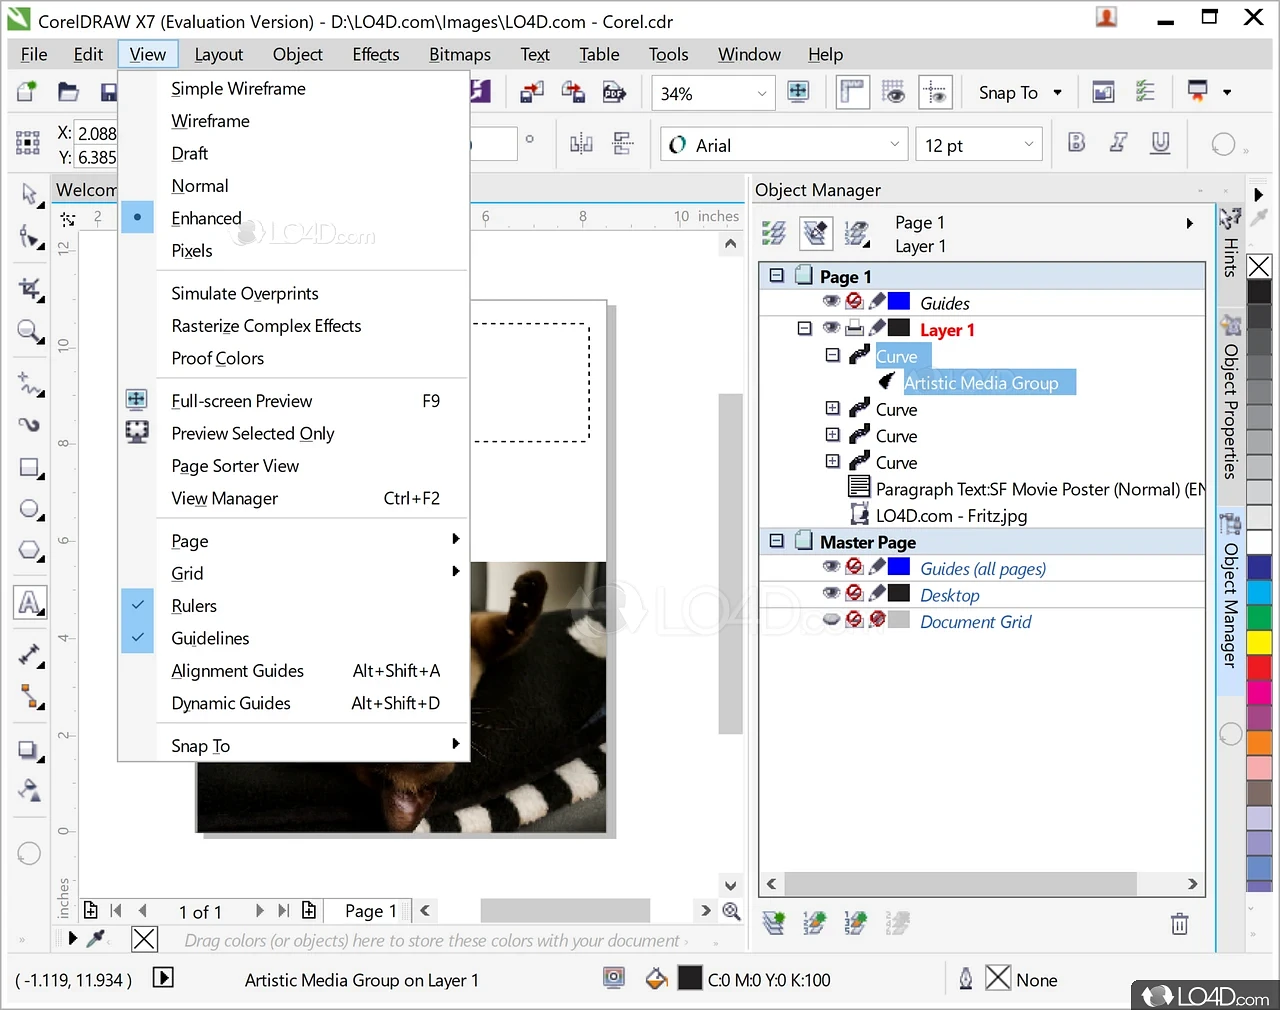Select the Connector tool
The width and height of the screenshot is (1280, 1010).
click(30, 697)
